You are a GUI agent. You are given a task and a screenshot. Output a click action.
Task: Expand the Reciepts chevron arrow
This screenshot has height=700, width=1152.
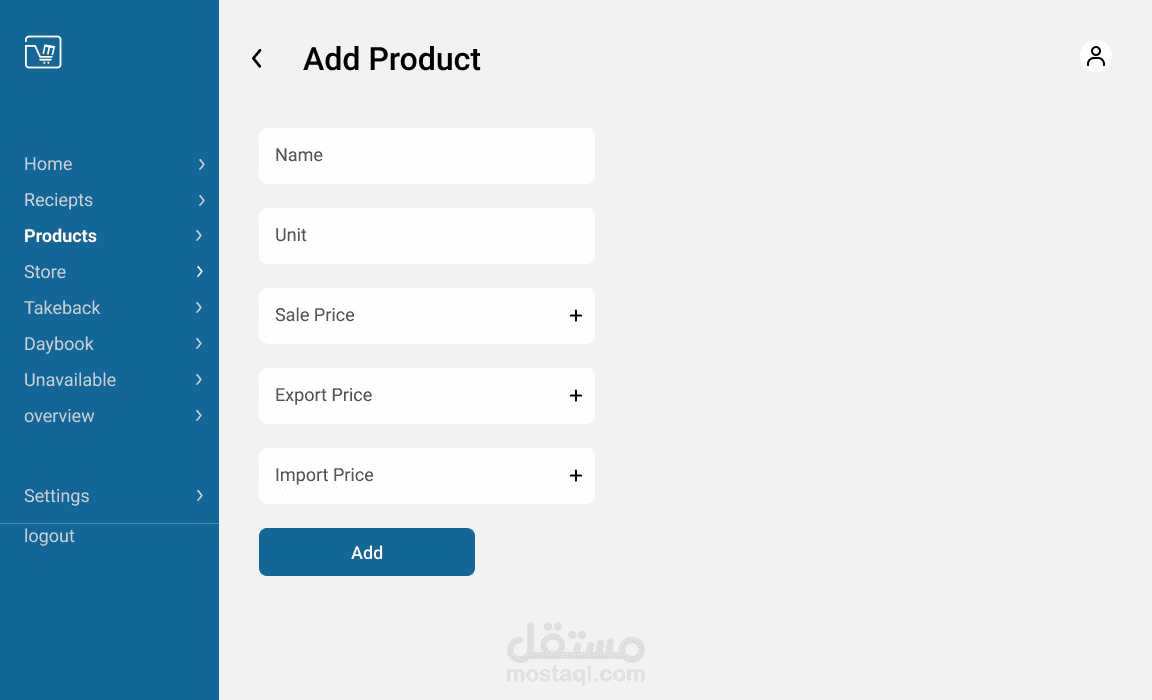tap(201, 200)
